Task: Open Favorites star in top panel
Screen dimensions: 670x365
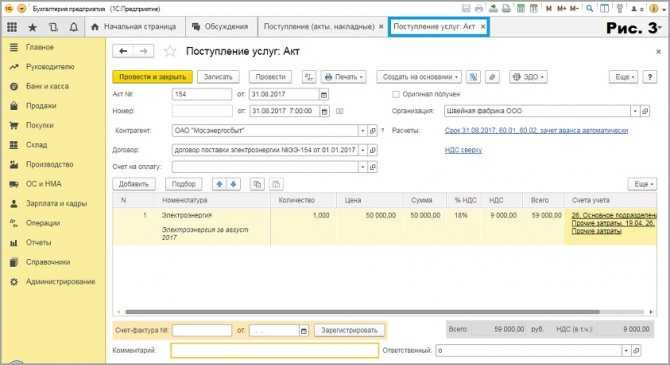Action: [x=32, y=27]
